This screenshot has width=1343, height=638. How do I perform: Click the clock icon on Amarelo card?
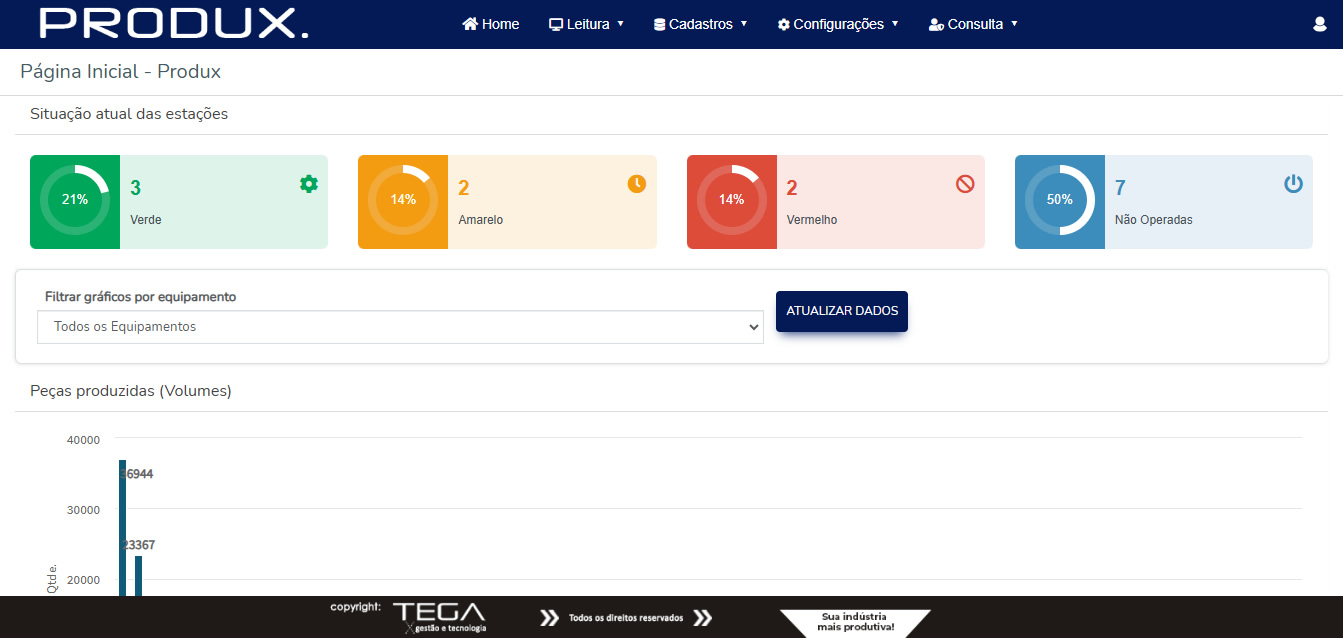(x=637, y=184)
